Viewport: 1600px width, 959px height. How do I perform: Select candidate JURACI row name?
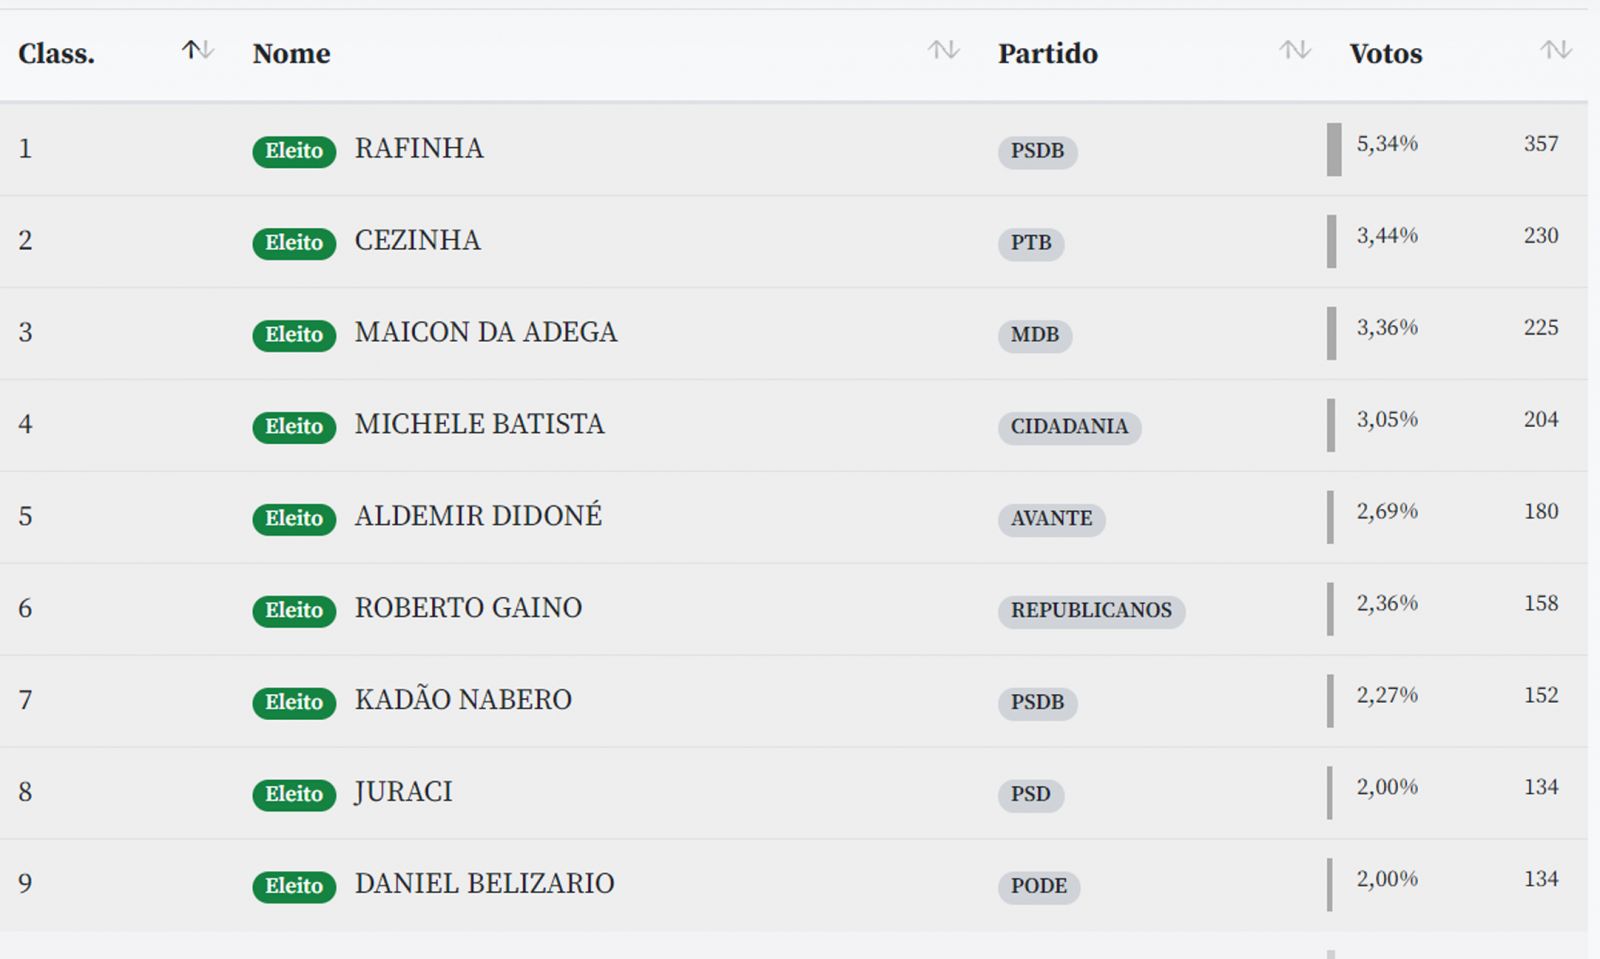403,792
